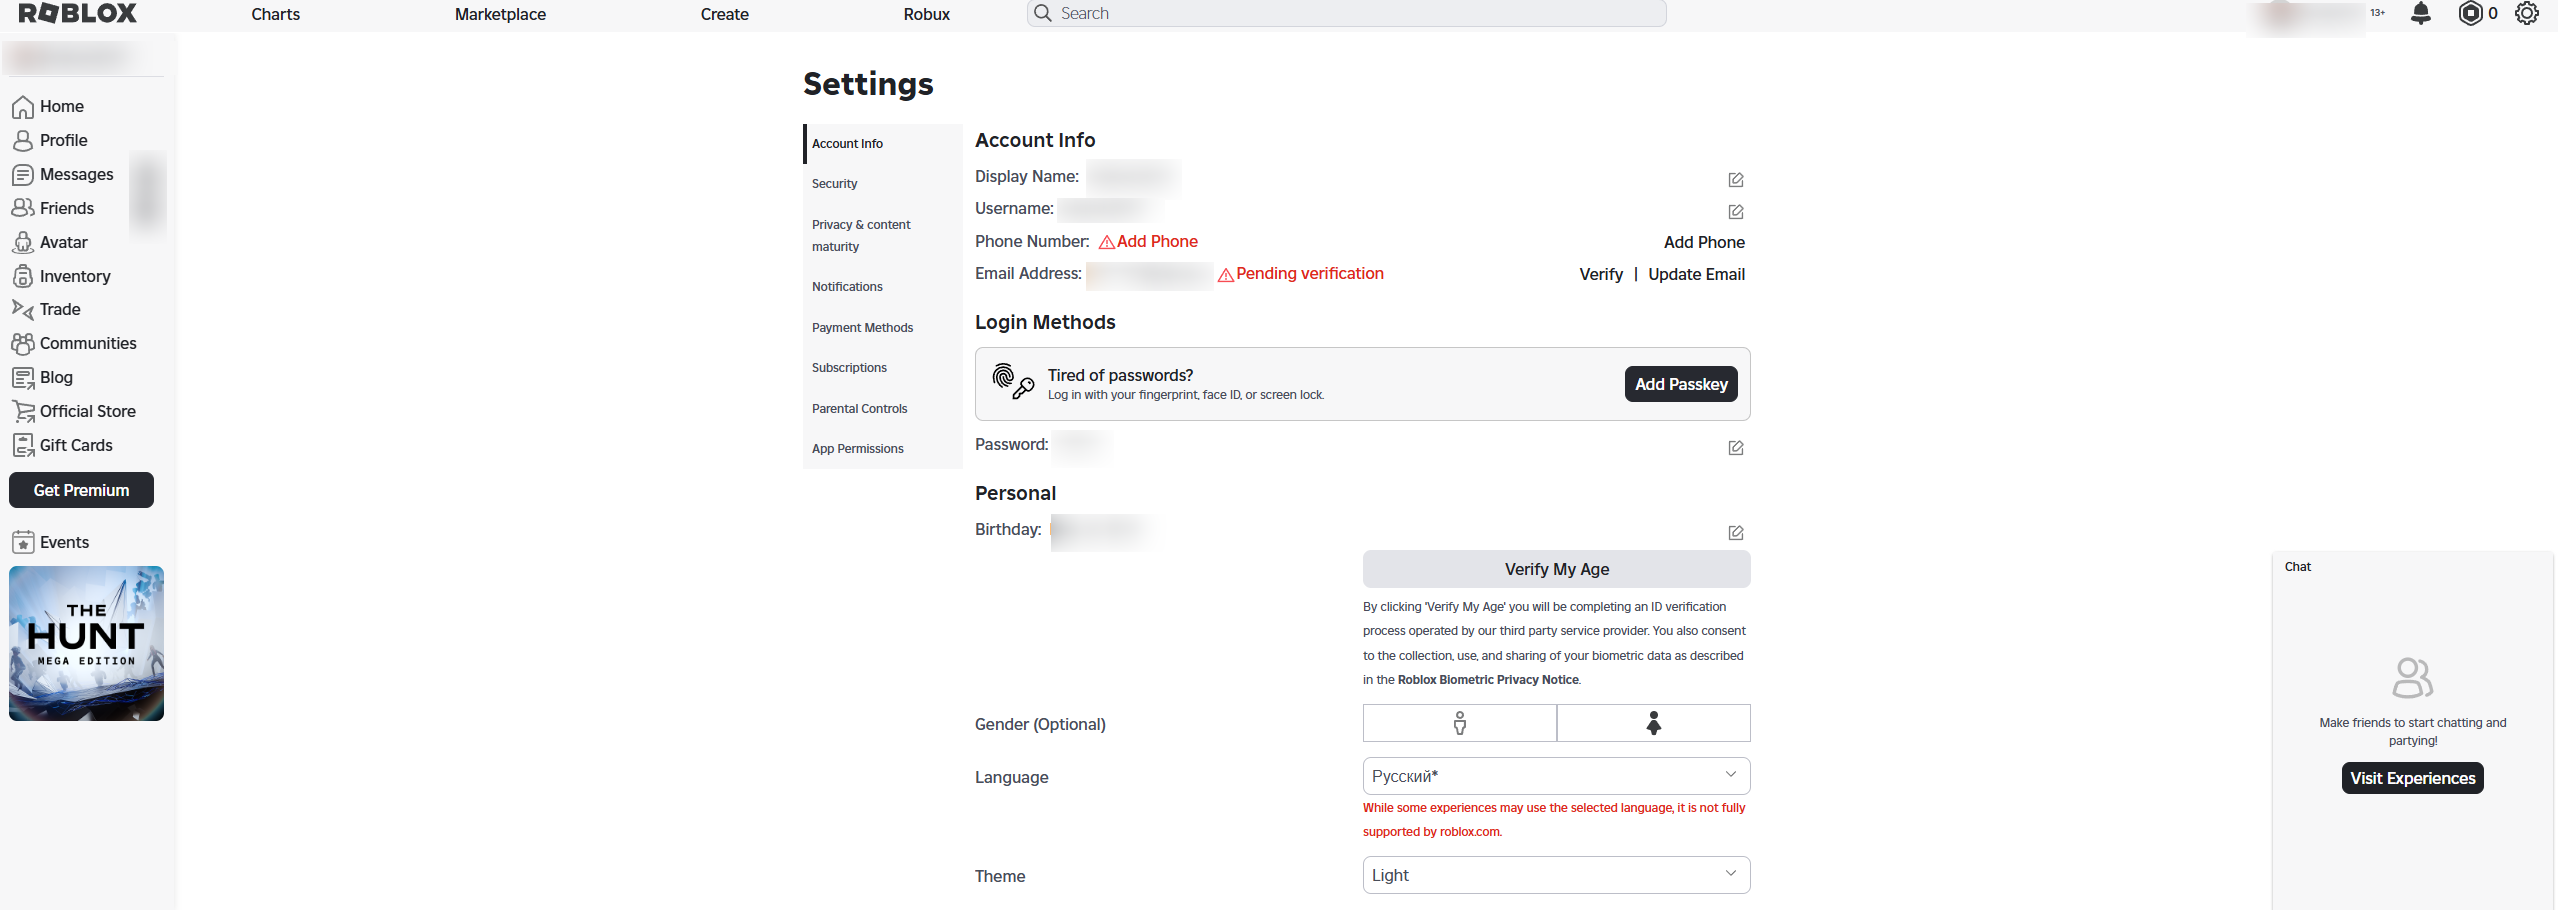Screen dimensions: 2558x910
Task: Open Inventory from sidebar
Action: [x=61, y=276]
